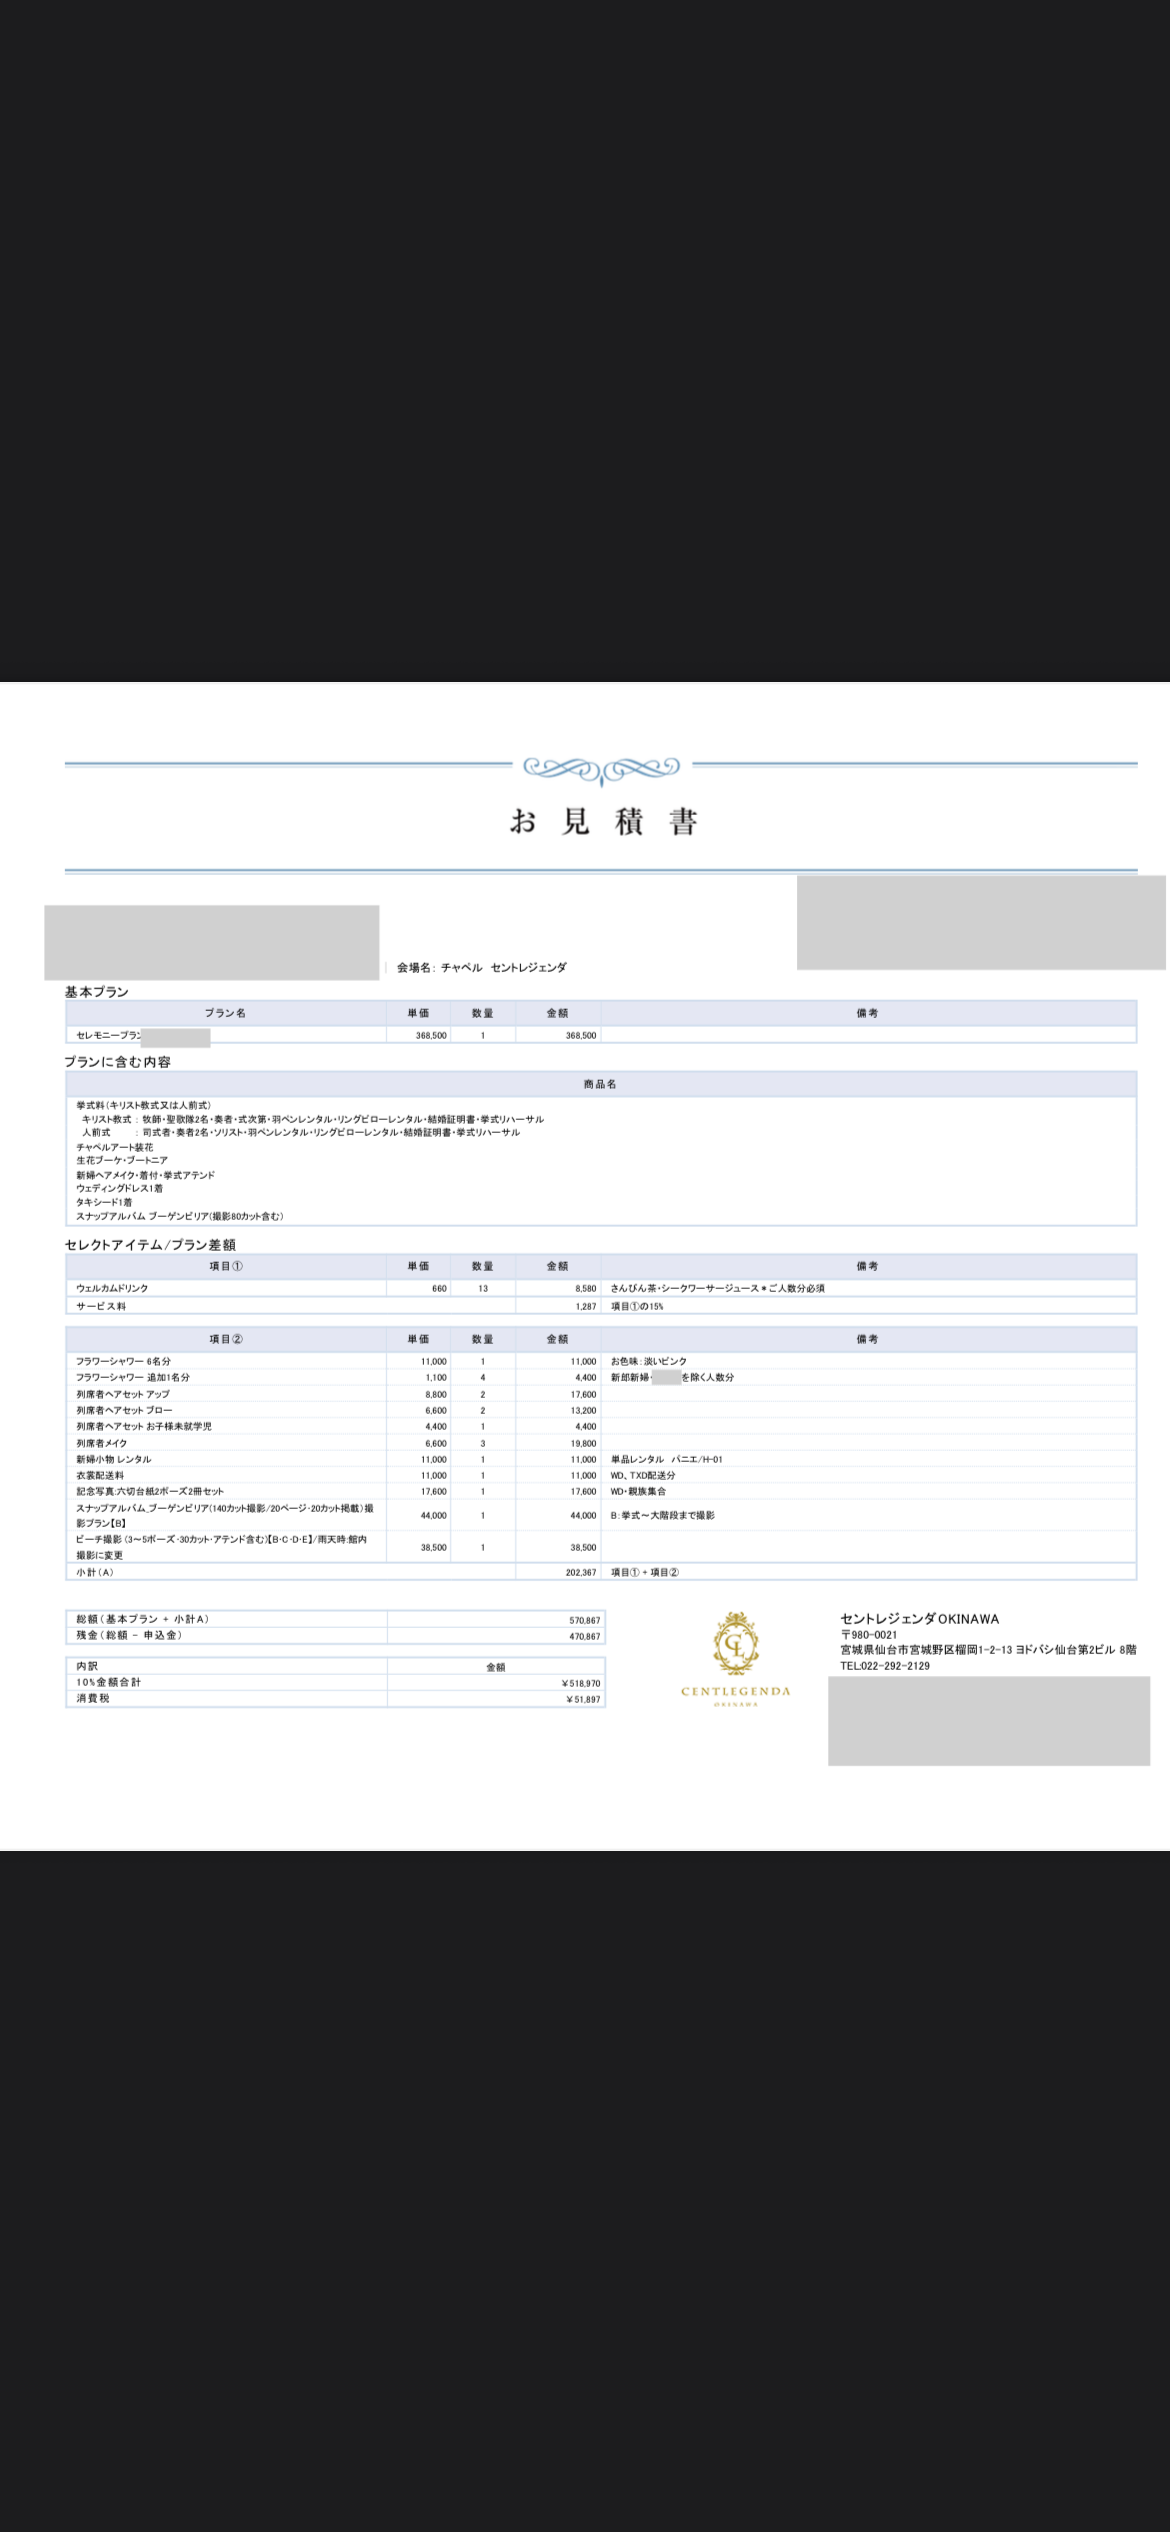1170x2532 pixels.
Task: Tap the 小計(A) row label
Action: coord(95,1572)
